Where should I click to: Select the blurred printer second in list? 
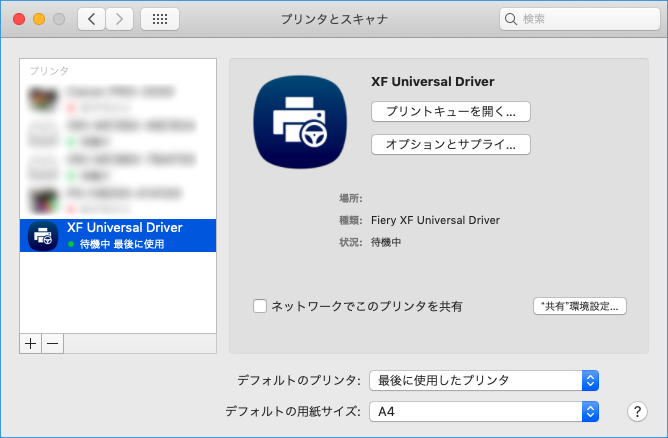(118, 133)
